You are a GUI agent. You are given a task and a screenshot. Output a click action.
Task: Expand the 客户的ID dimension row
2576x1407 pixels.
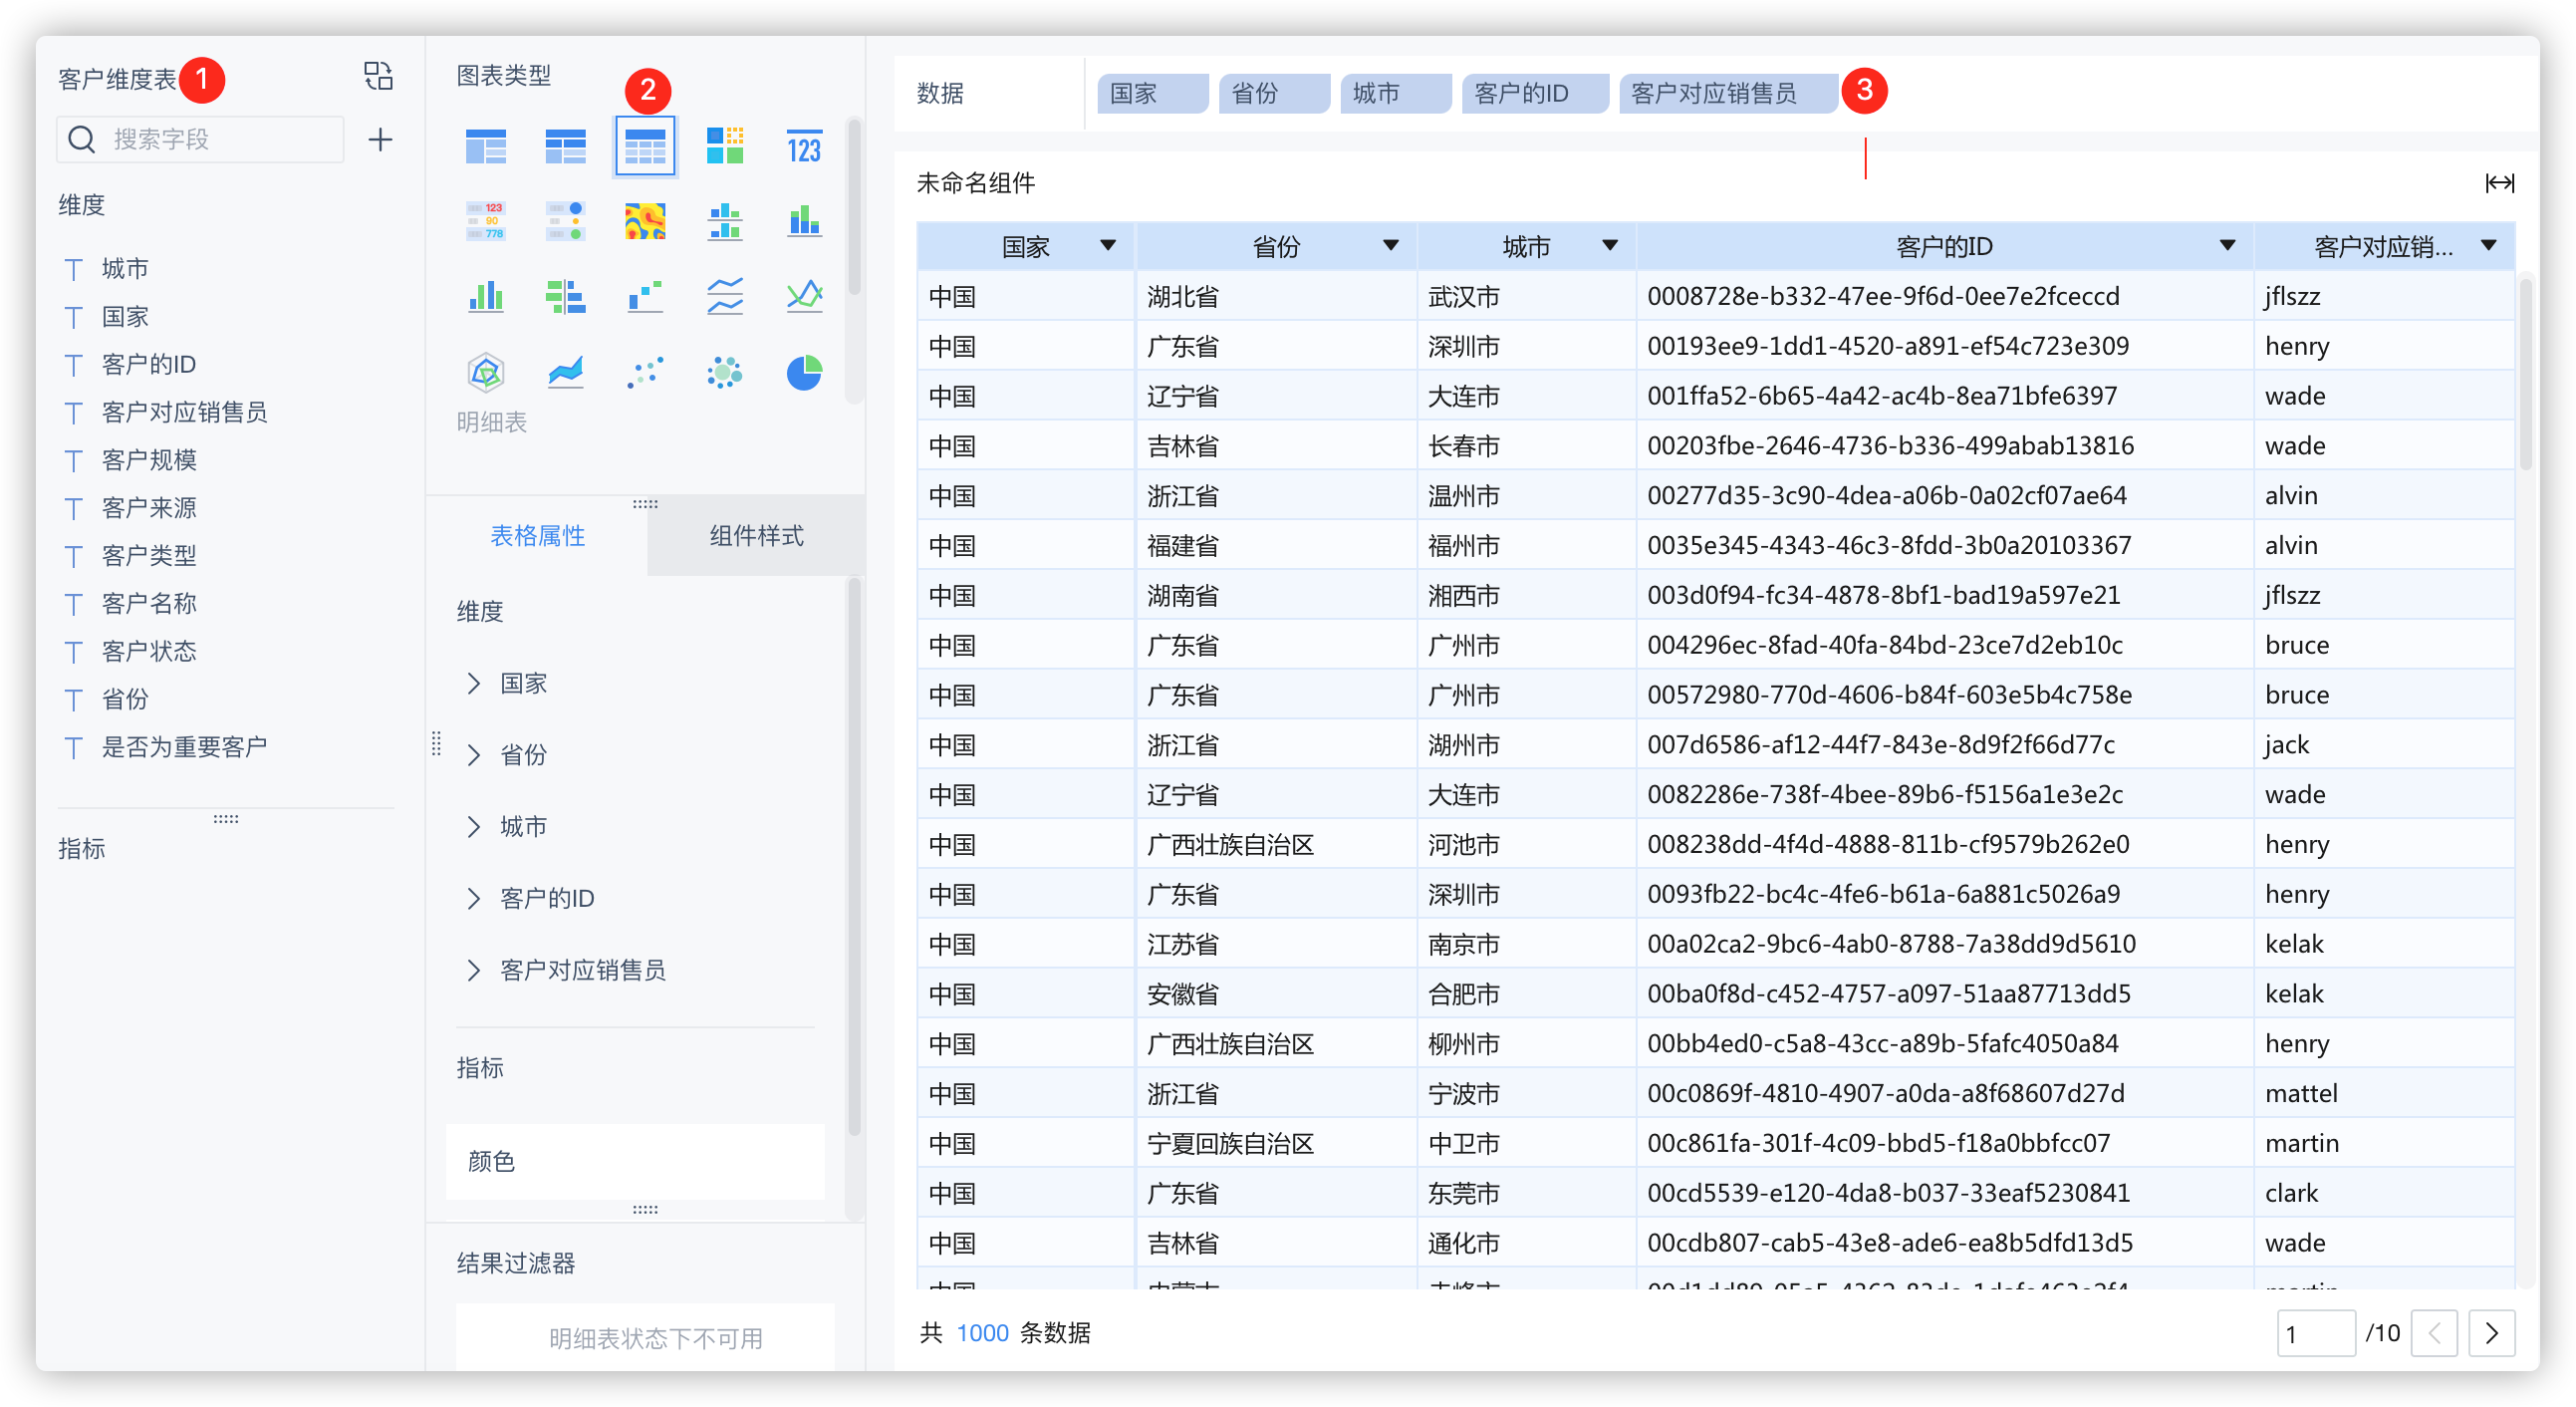pyautogui.click(x=474, y=898)
